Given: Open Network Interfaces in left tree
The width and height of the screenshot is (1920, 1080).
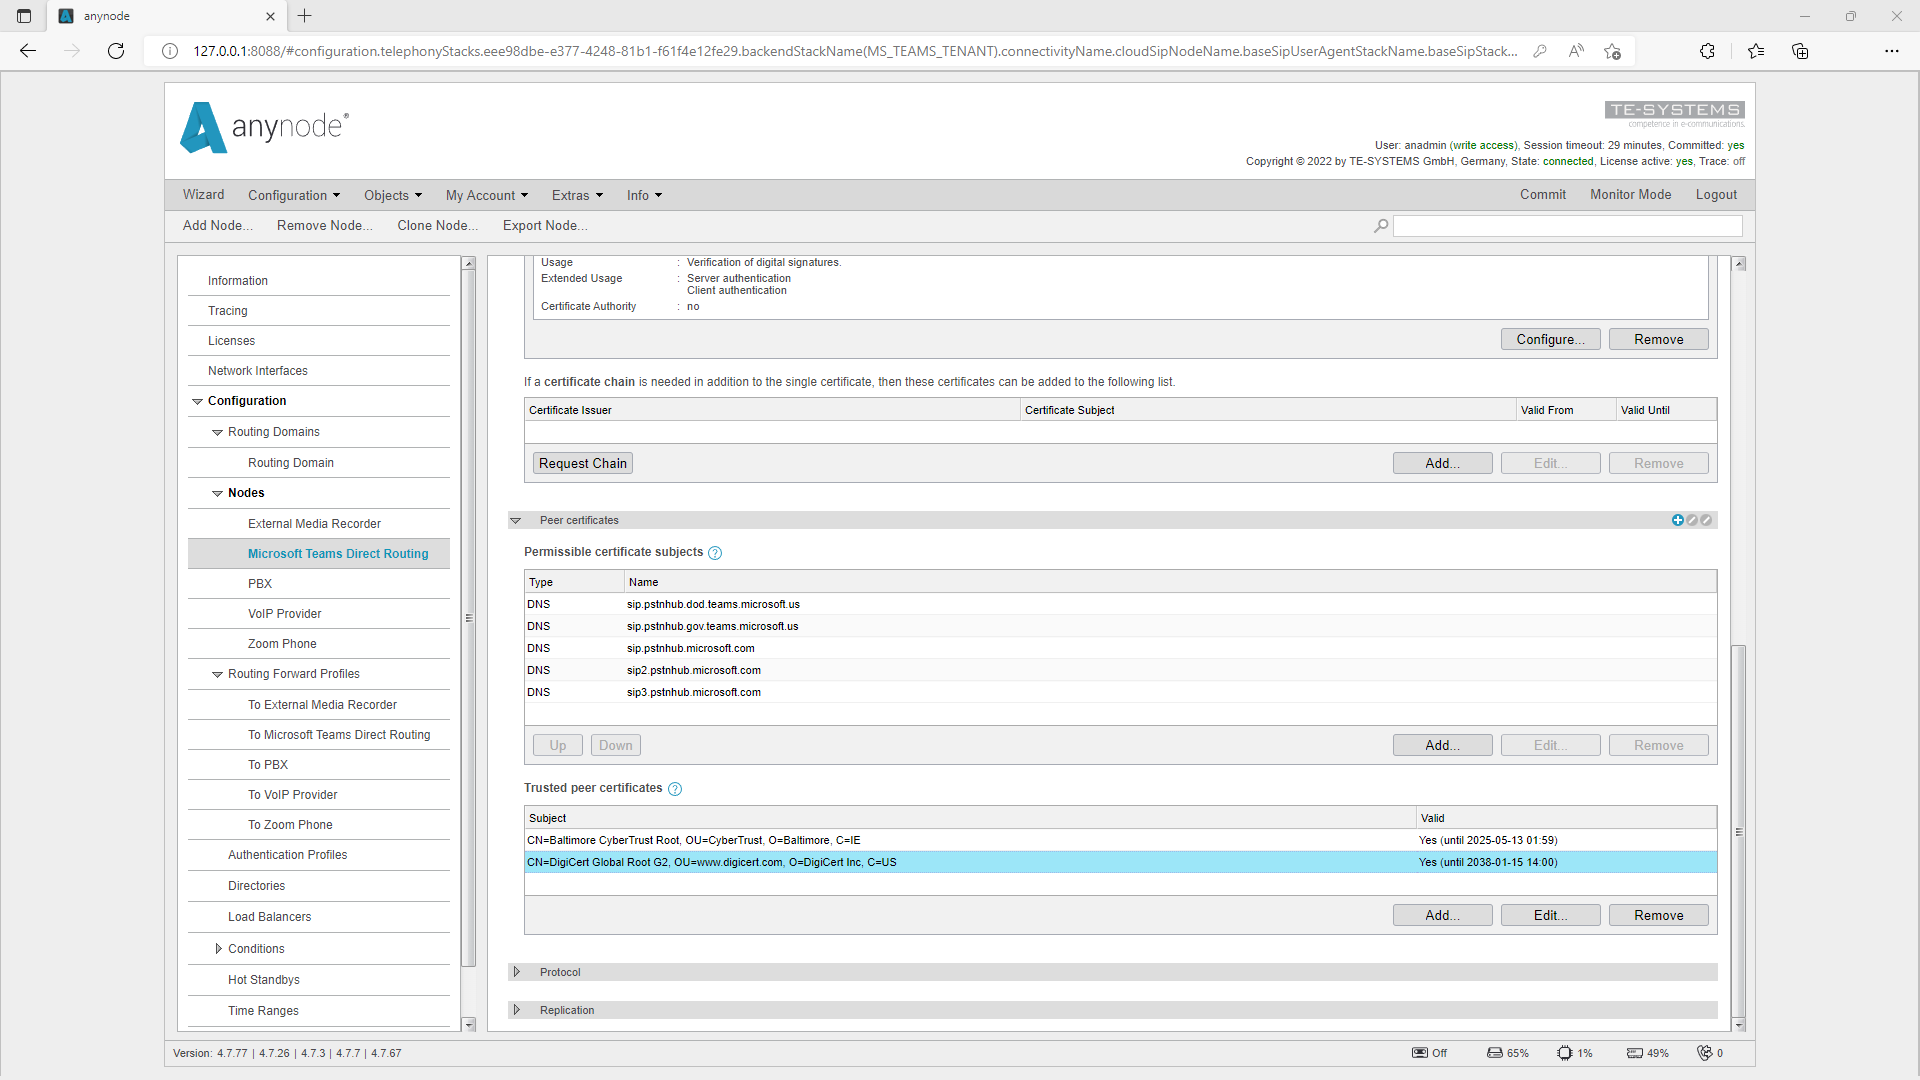Looking at the screenshot, I should (258, 371).
